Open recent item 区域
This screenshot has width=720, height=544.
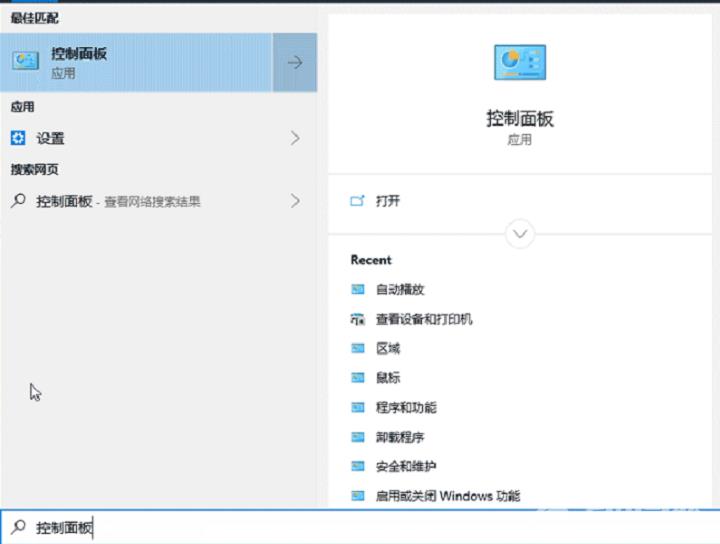pos(388,348)
